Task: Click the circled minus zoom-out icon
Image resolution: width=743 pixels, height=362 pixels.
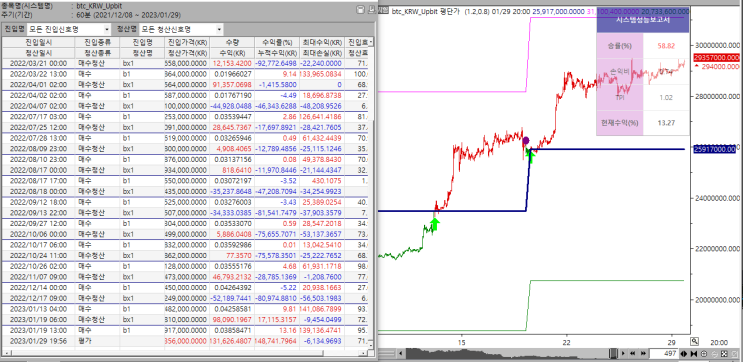Action: (714, 354)
